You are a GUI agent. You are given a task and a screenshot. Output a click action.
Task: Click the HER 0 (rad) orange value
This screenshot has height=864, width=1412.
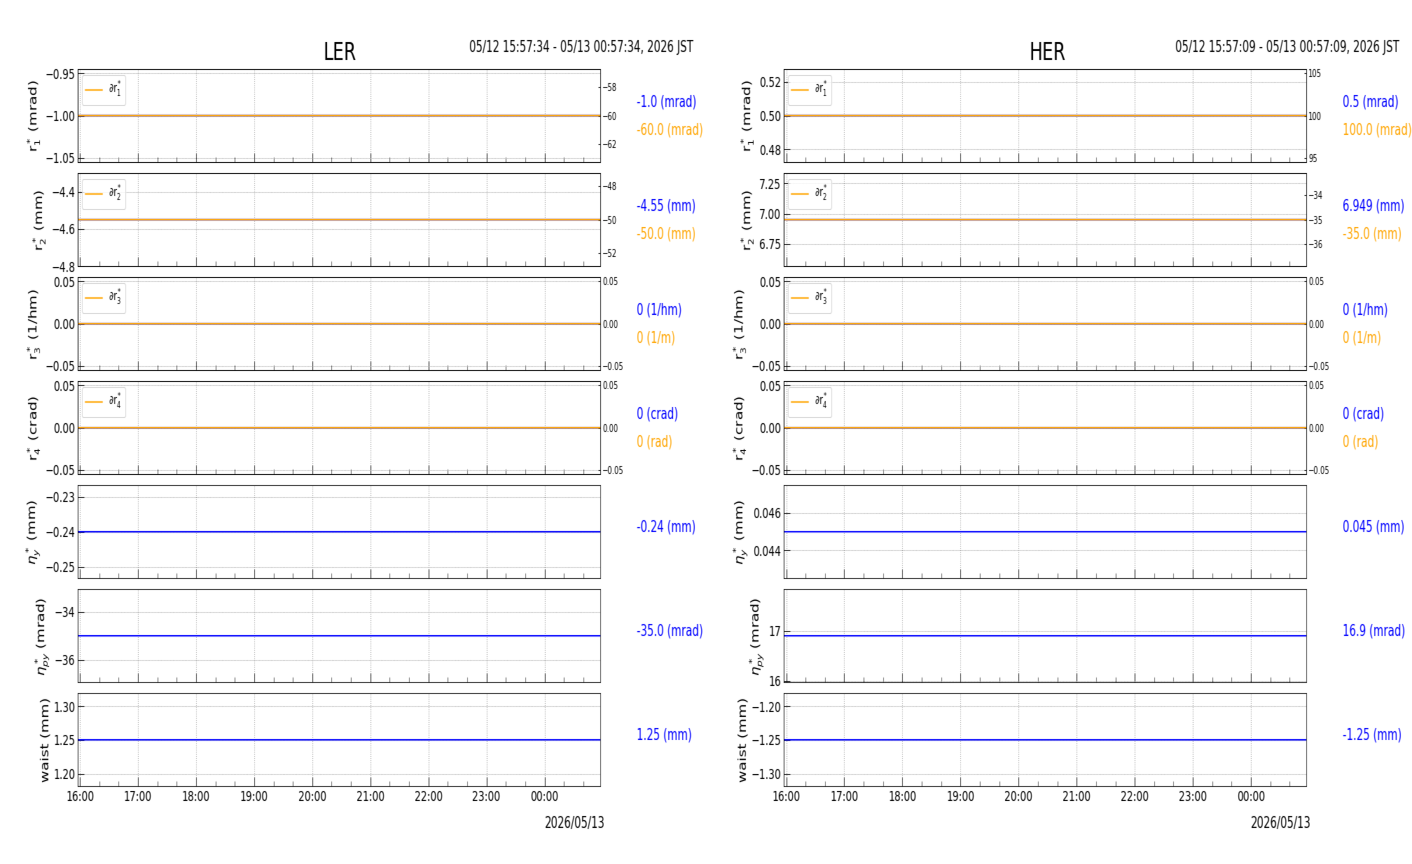tap(1360, 442)
